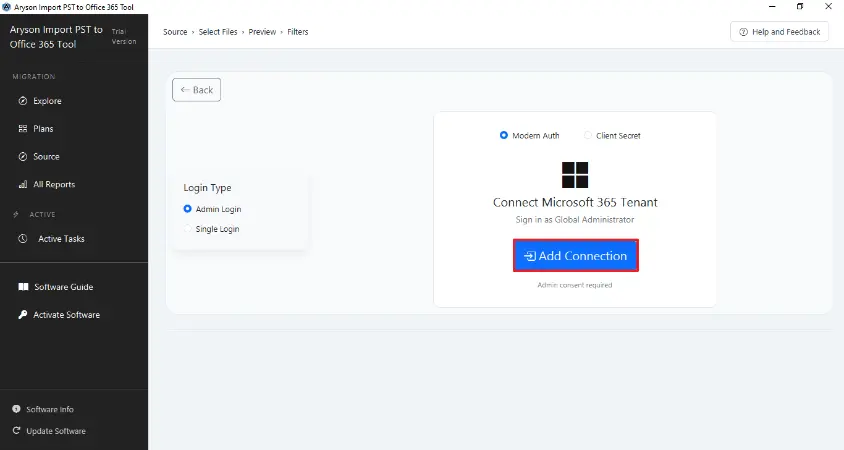844x450 pixels.
Task: Close the Aryson tool window
Action: 828,6
